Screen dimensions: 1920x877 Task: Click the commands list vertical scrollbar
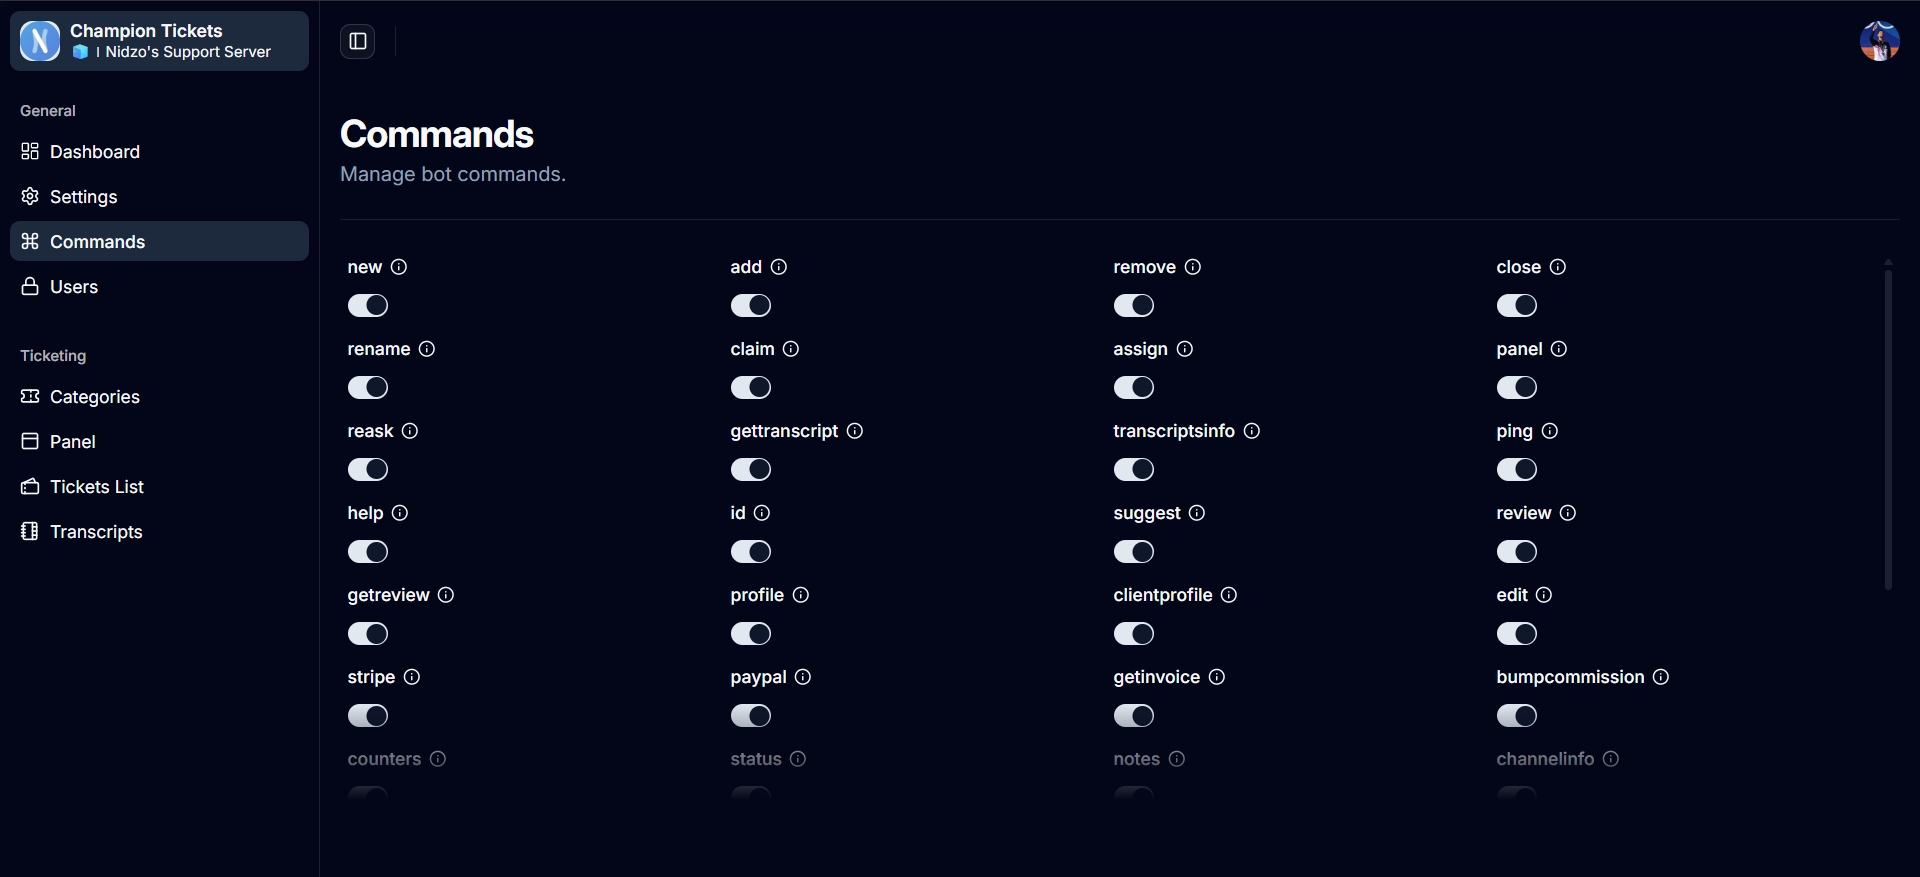click(x=1888, y=425)
